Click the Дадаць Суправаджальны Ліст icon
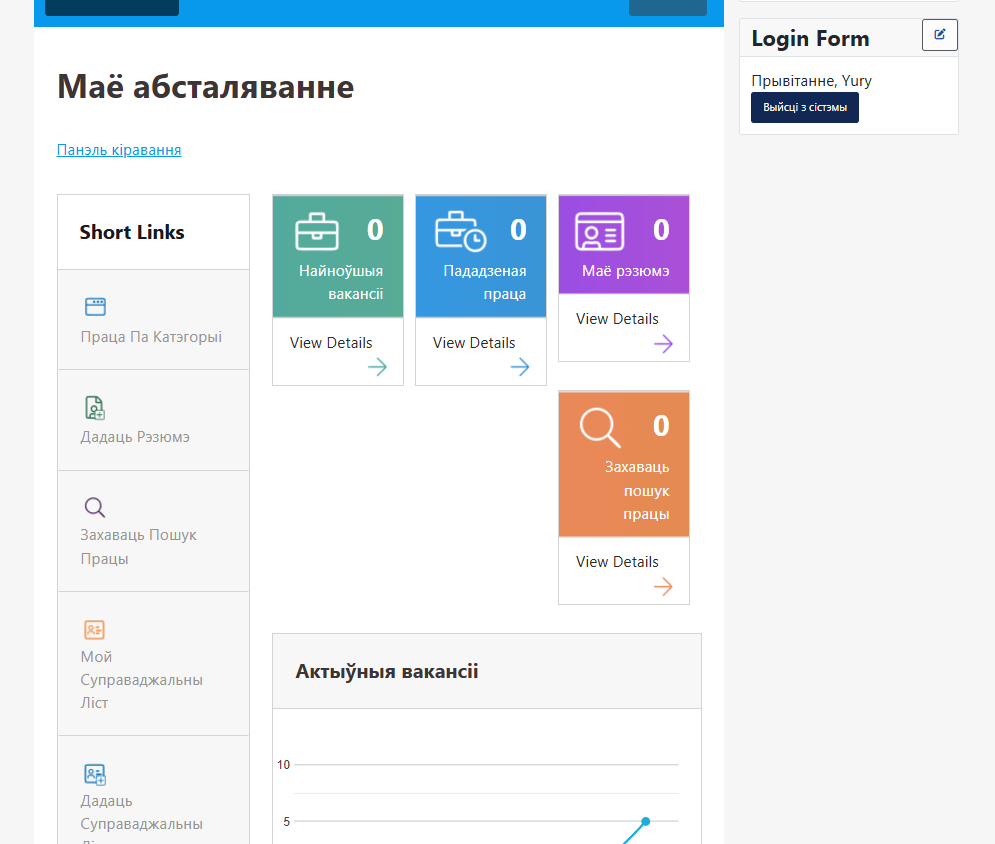Screen dimensions: 995x844 tap(95, 774)
